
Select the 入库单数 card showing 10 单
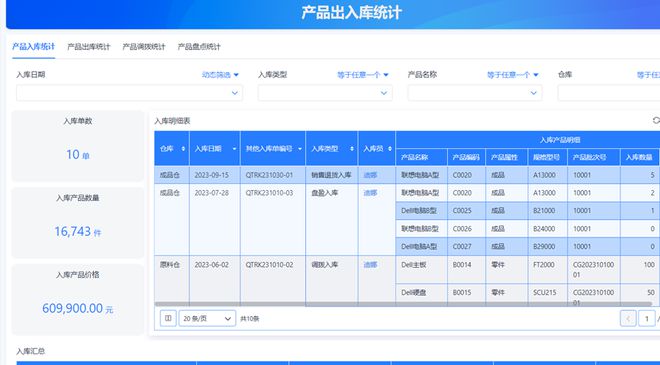coord(77,146)
